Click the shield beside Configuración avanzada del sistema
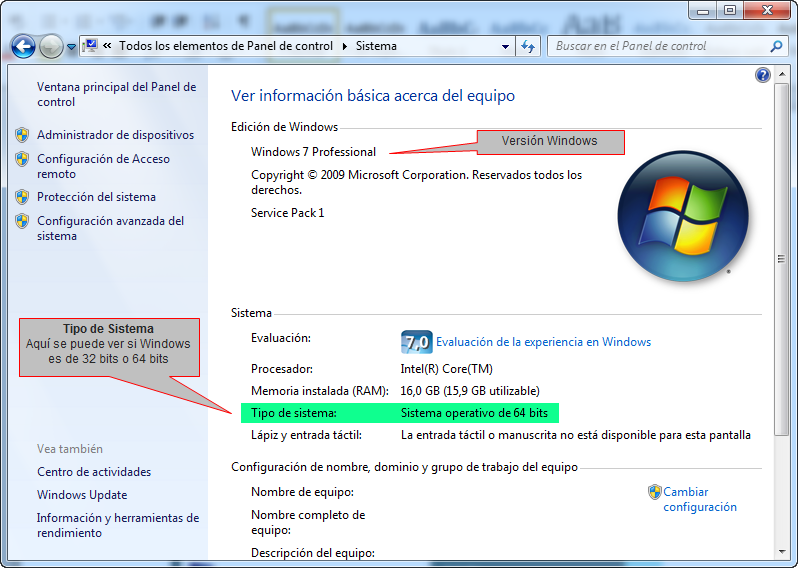 tap(22, 221)
